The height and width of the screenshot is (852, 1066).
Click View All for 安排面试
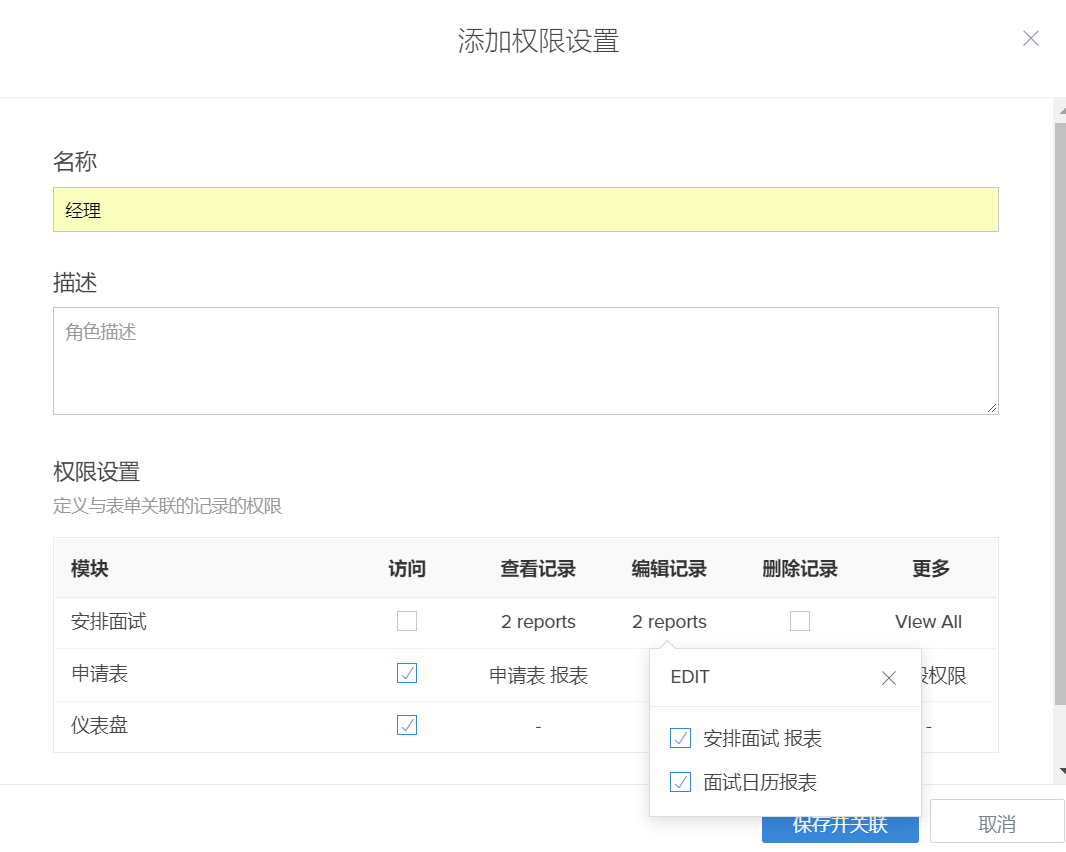click(928, 622)
